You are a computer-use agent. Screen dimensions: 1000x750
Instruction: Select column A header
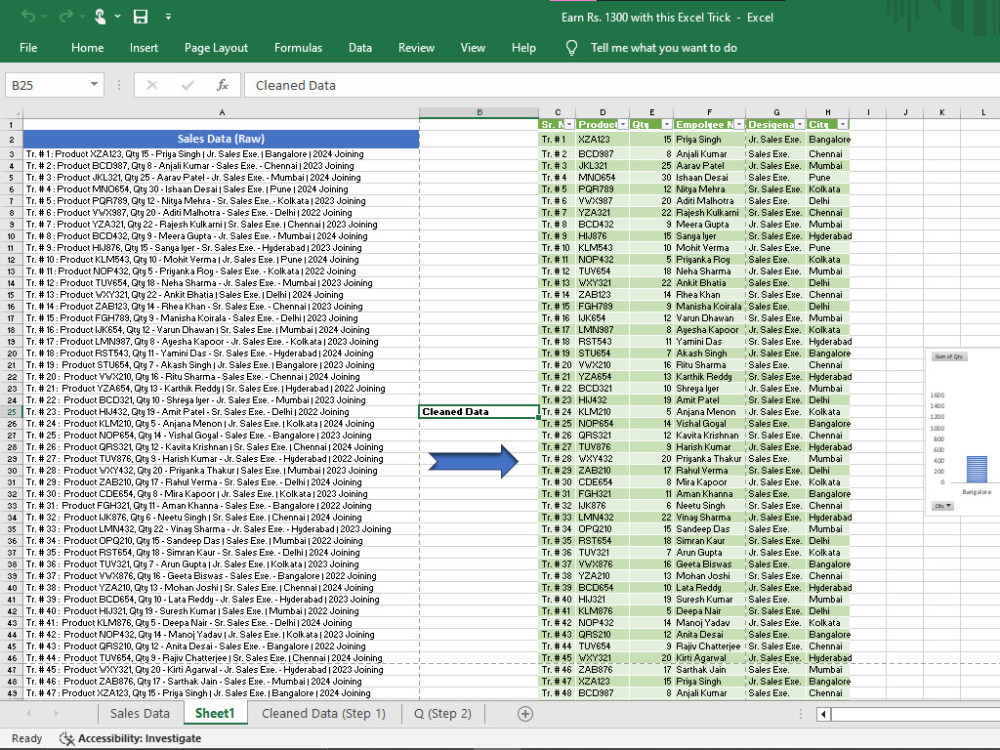(x=221, y=112)
